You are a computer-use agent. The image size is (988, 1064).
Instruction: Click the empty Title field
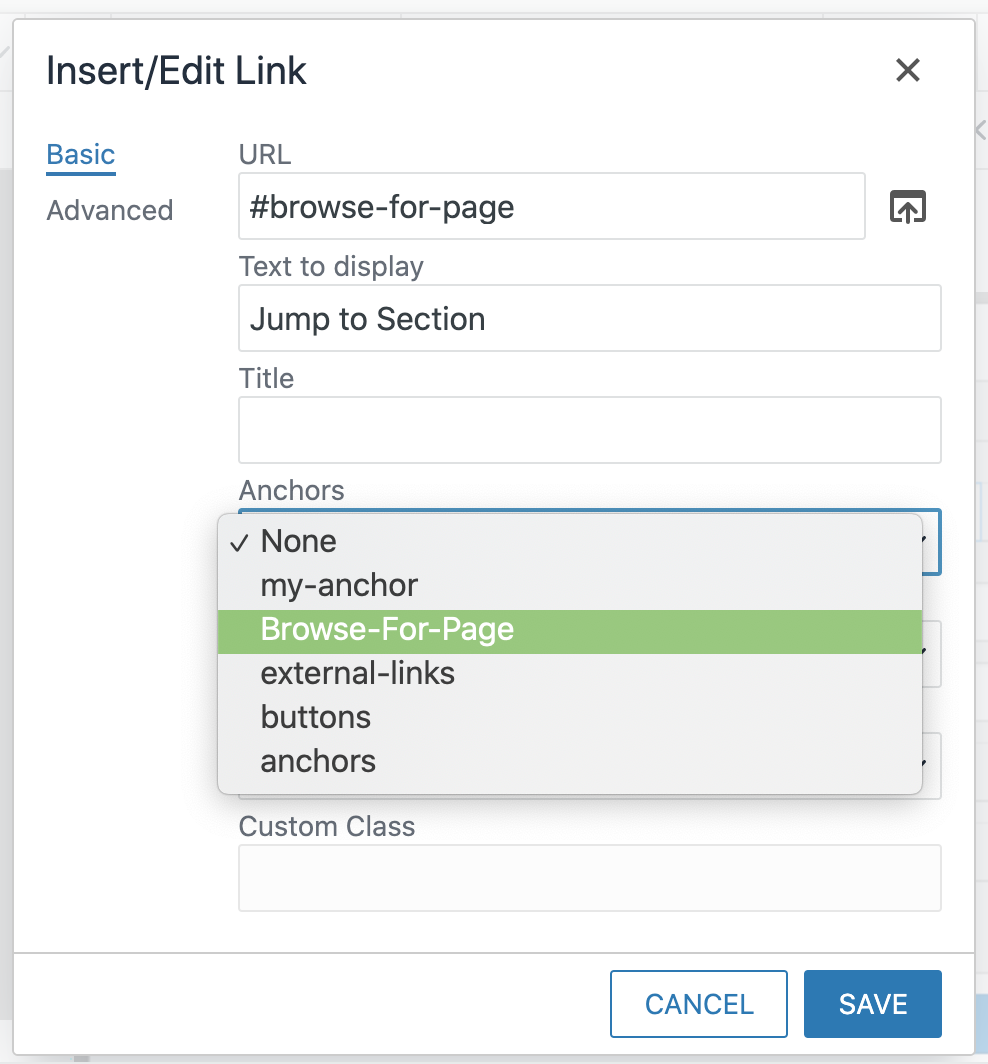(x=589, y=430)
